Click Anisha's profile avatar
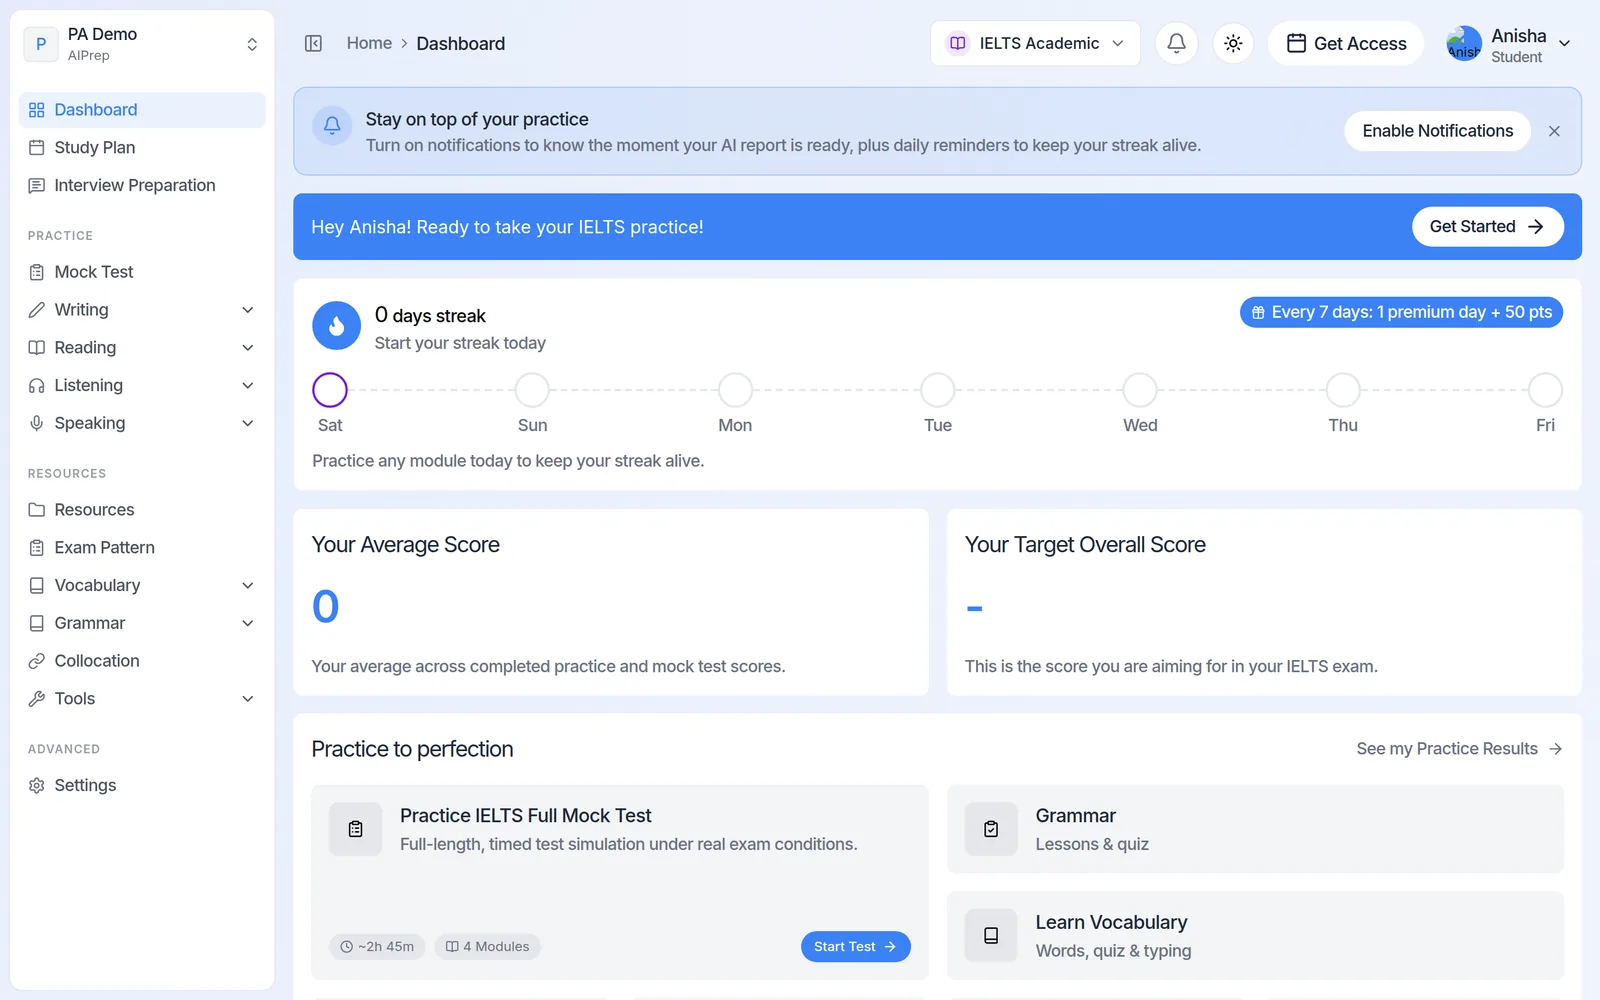 click(1464, 44)
